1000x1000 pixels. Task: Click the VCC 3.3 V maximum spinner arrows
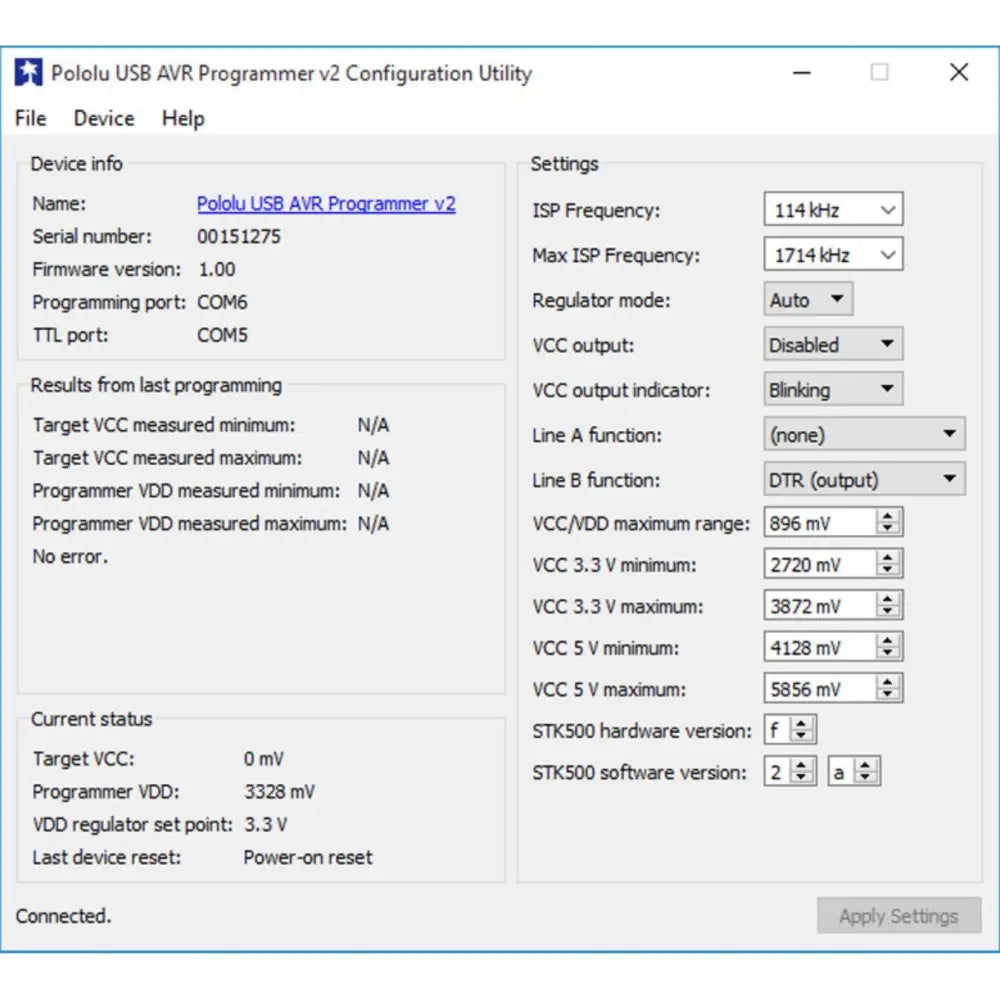coord(888,606)
